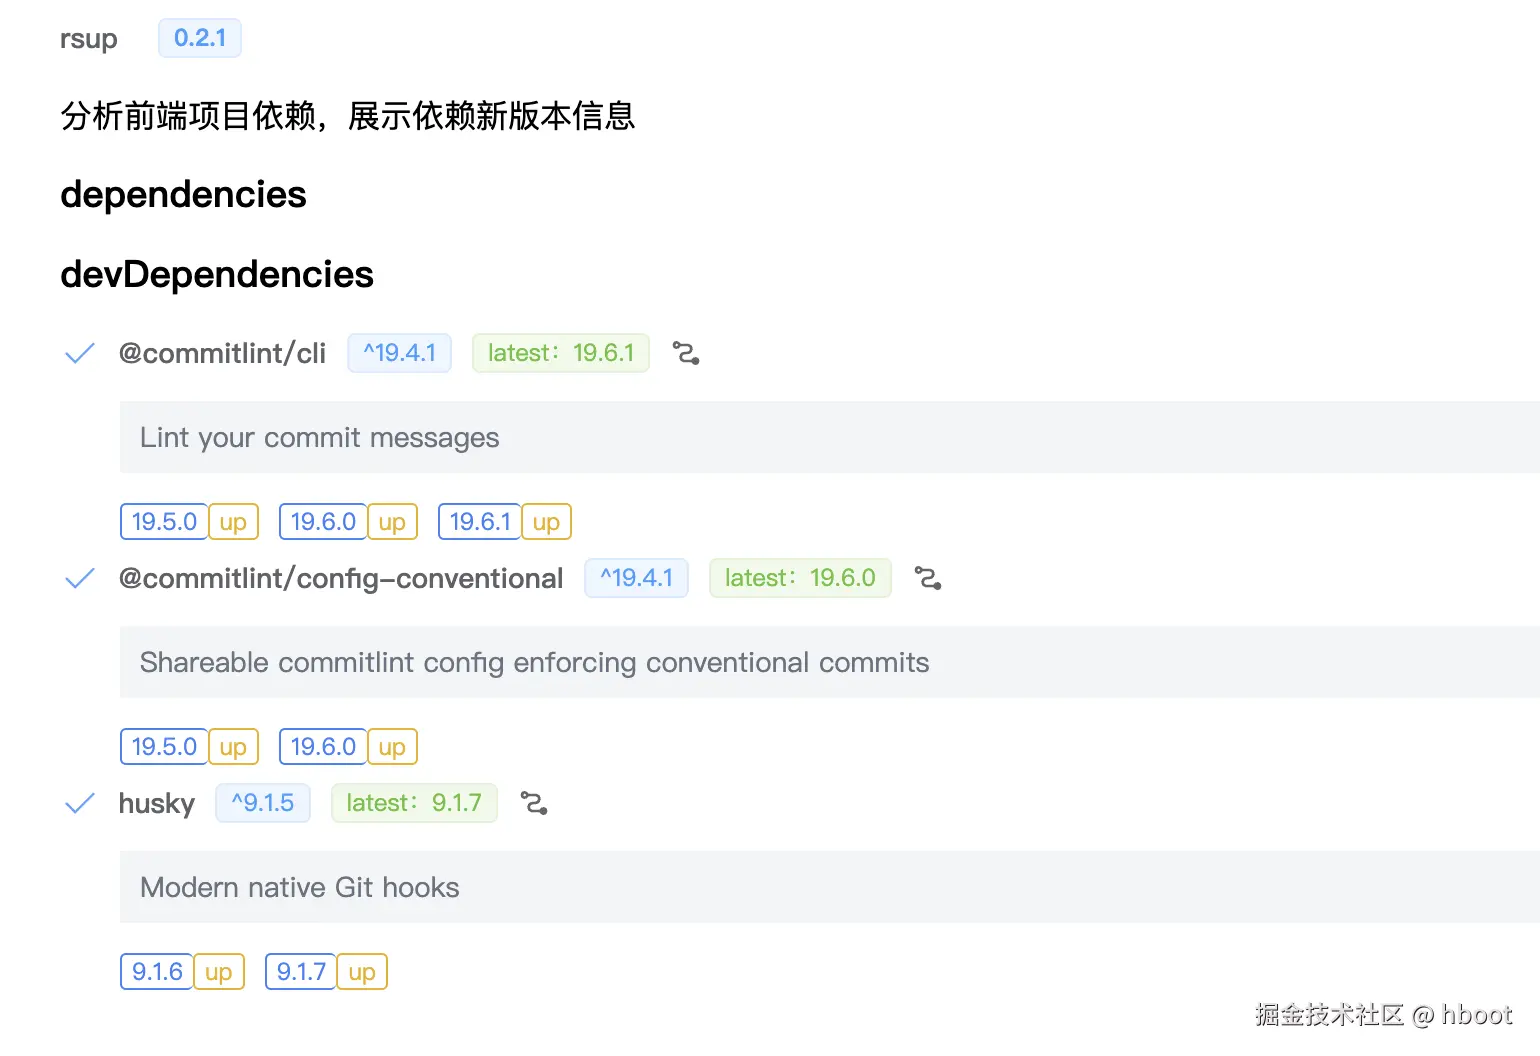This screenshot has width=1540, height=1056.
Task: Toggle the checkmark for @commitlint/config-conventional
Action: [79, 578]
